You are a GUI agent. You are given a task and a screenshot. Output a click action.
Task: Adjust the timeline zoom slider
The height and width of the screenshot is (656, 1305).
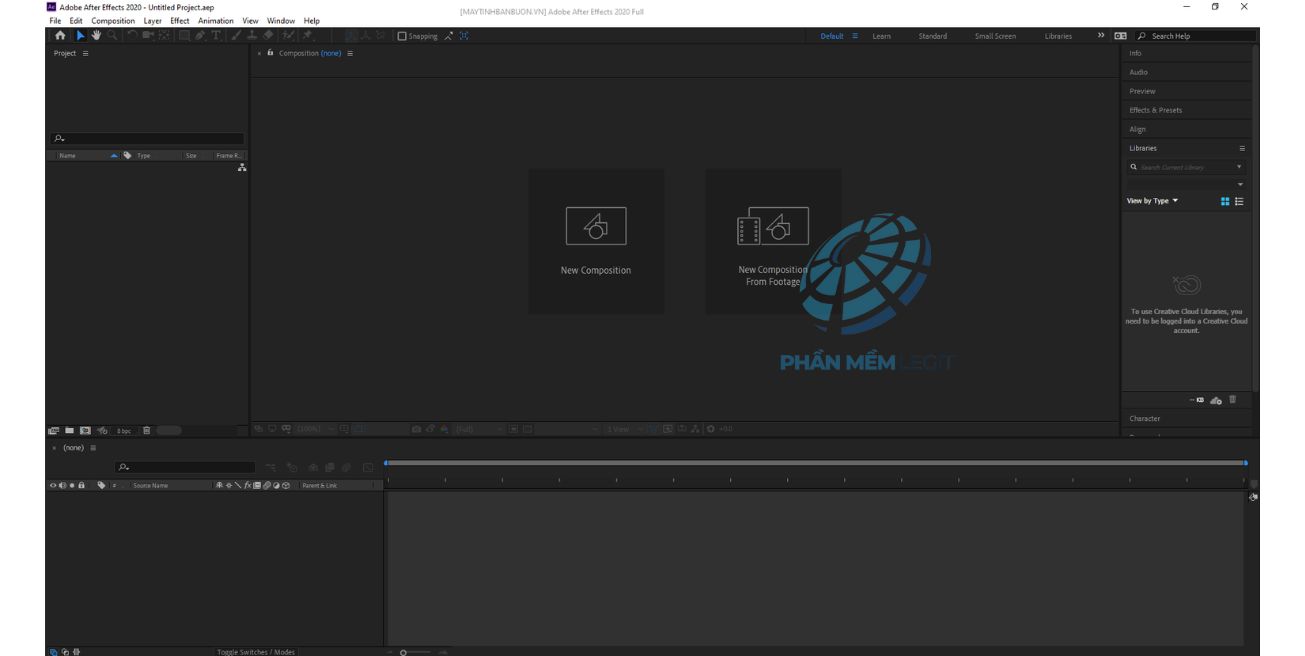click(x=404, y=652)
